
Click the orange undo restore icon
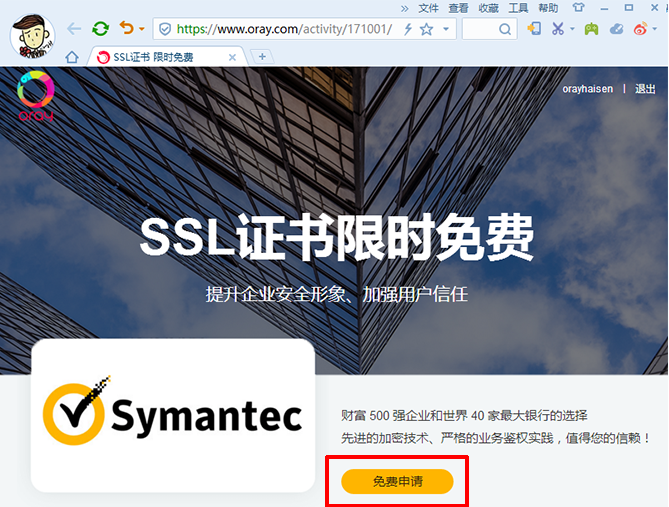tap(126, 29)
